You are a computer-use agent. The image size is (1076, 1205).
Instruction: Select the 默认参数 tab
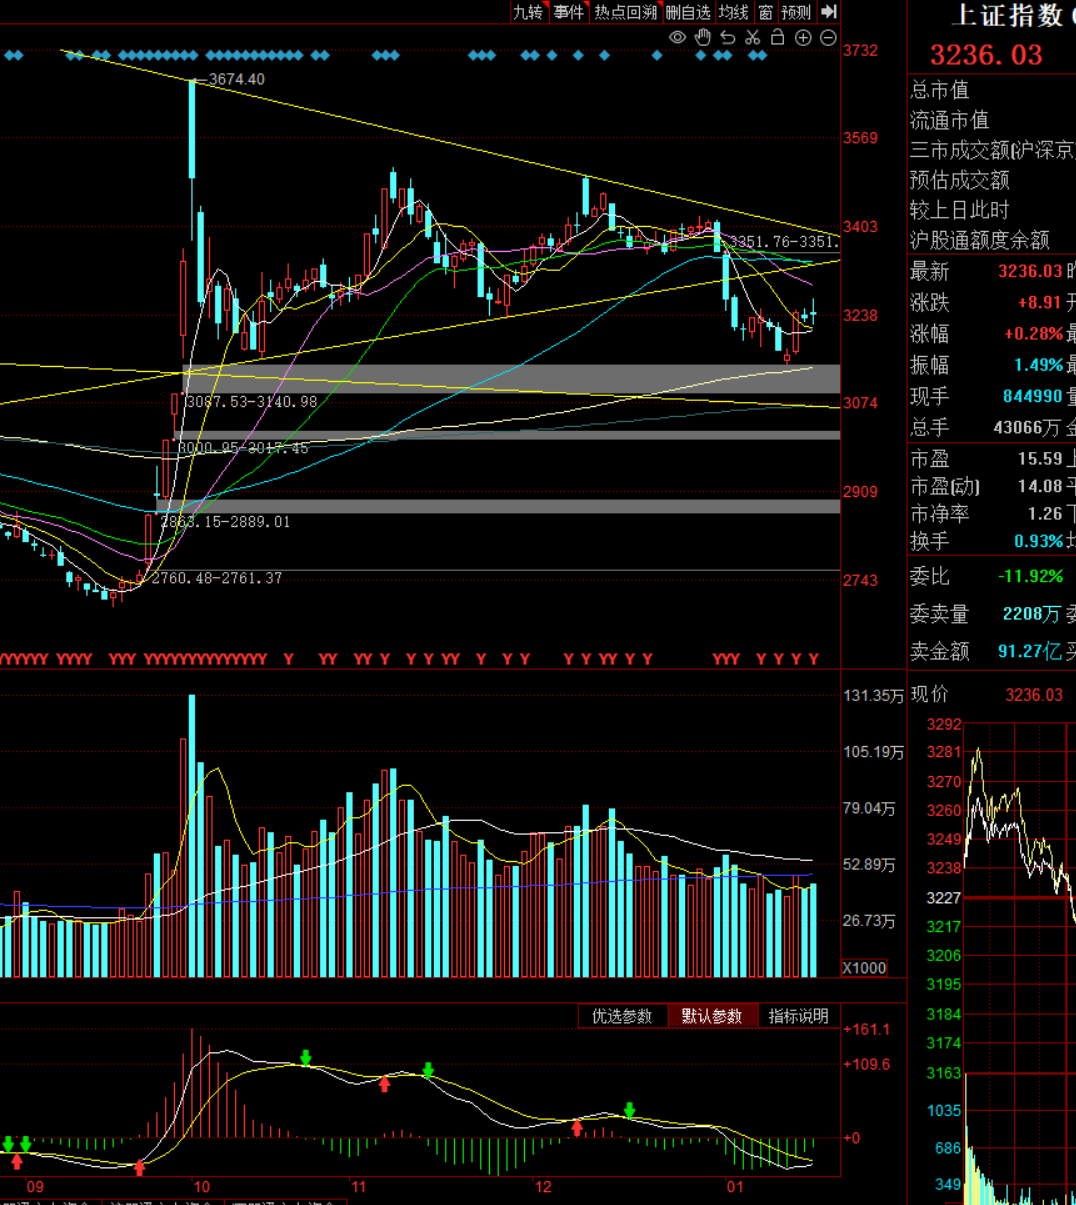pos(712,1016)
